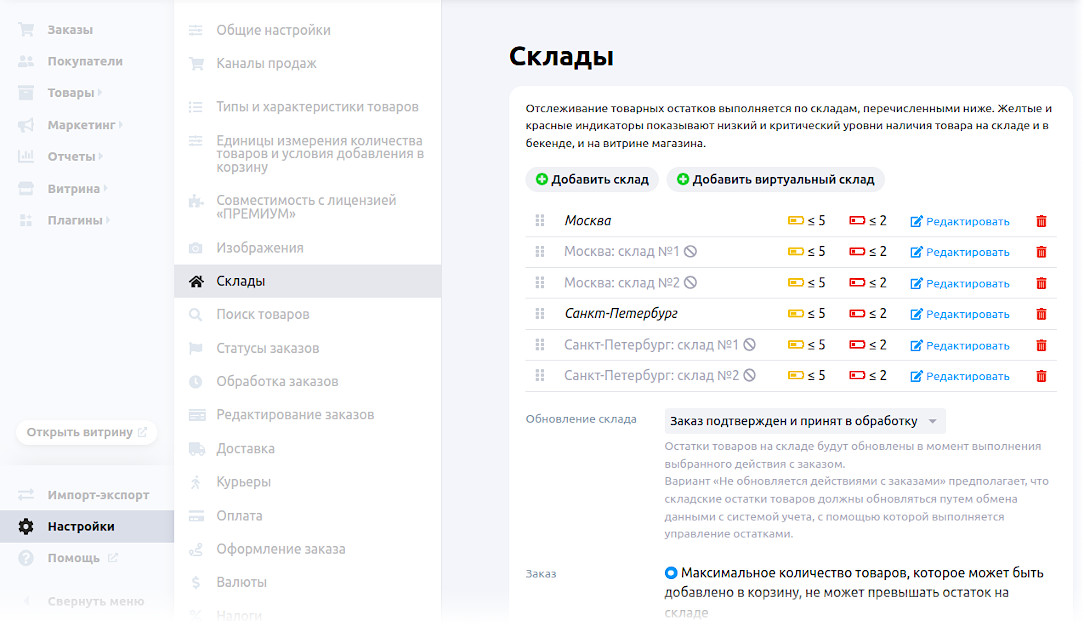Click the trash icon for Санкт-Петербург: склад №2
Screen dimensions: 1084x626
pos(1041,375)
